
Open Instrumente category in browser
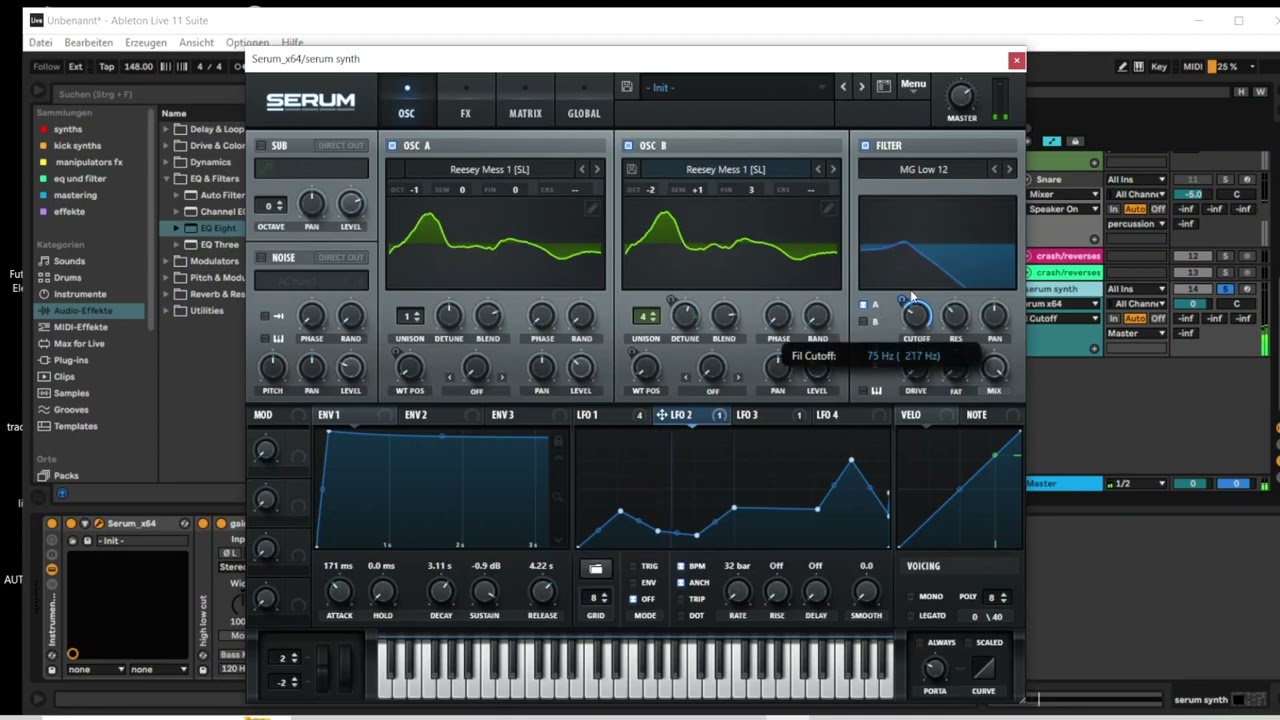tap(80, 294)
